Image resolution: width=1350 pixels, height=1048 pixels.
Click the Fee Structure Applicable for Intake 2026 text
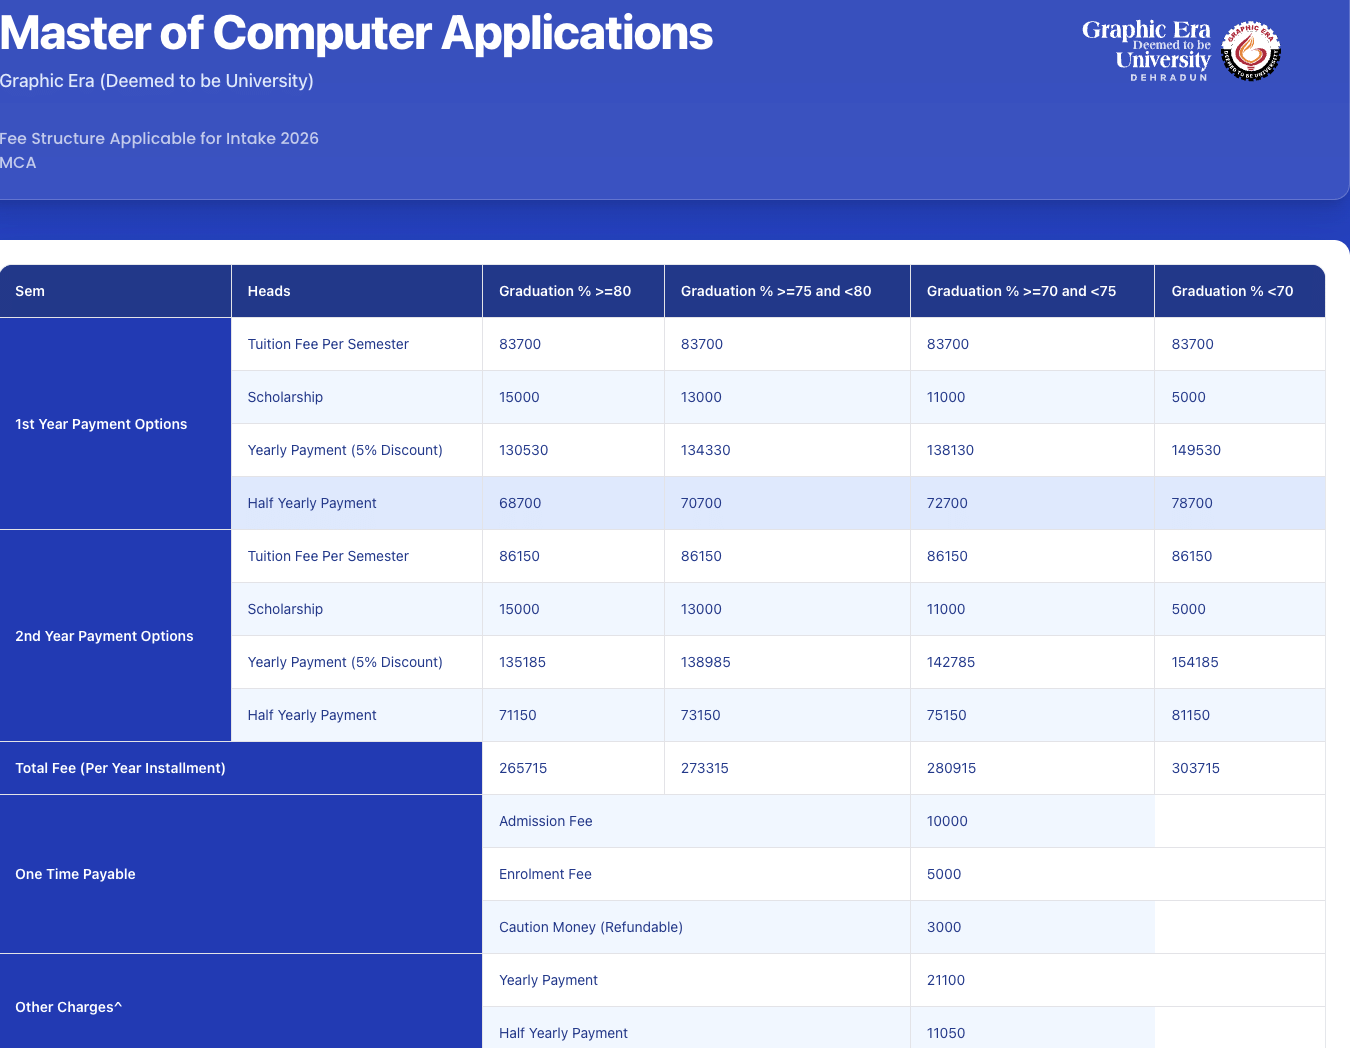coord(159,138)
